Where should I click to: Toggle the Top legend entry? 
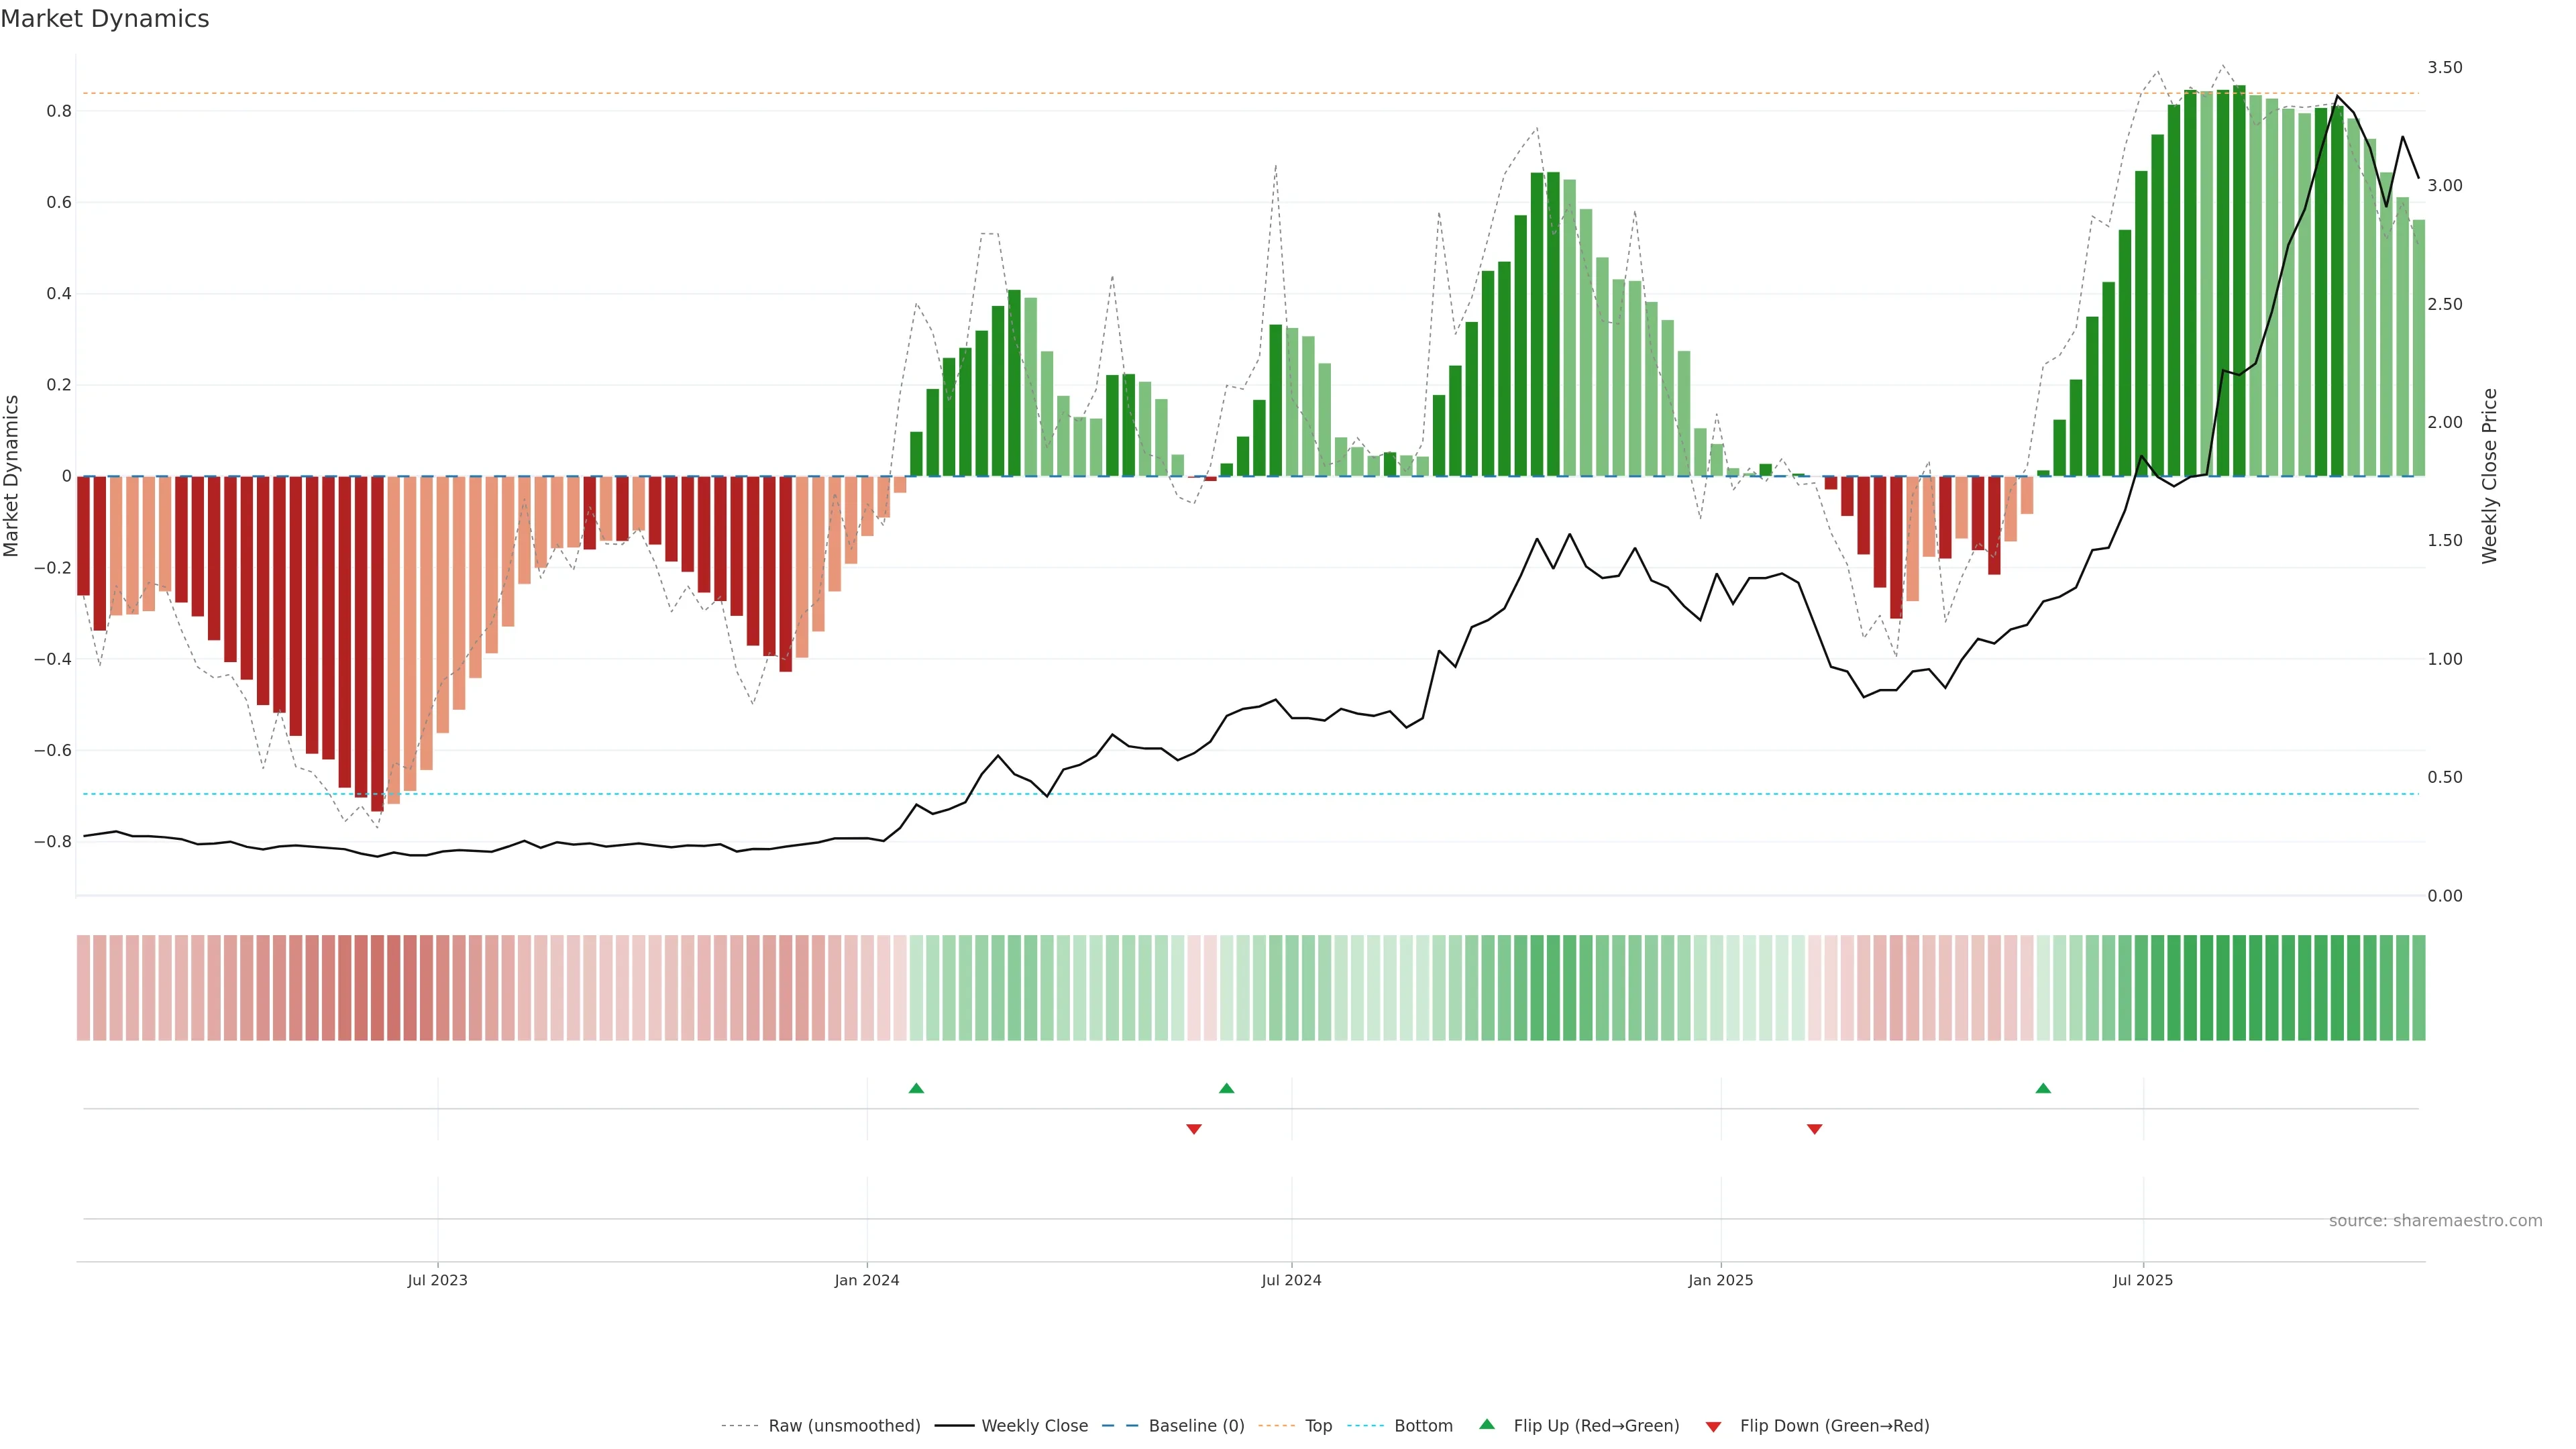(x=1318, y=1426)
